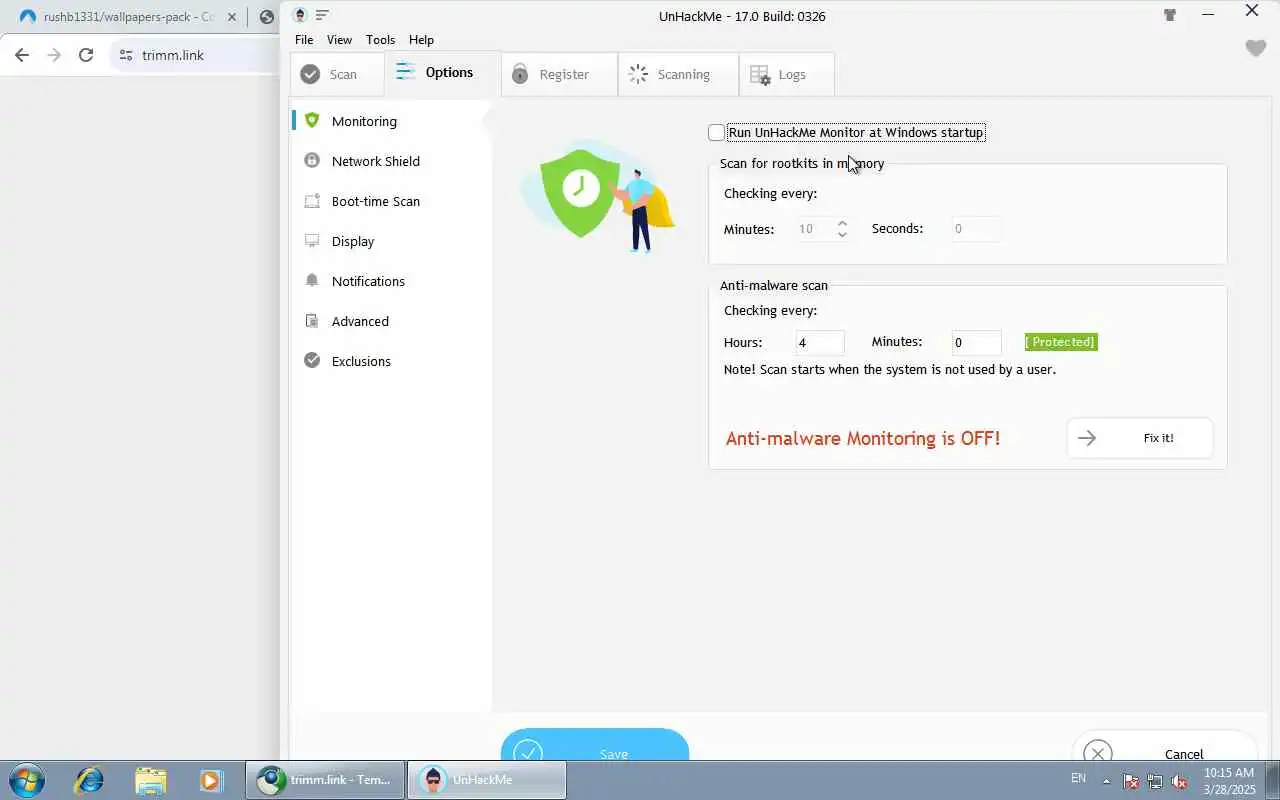The height and width of the screenshot is (800, 1280).
Task: Click the browser reload icon
Action: point(86,55)
